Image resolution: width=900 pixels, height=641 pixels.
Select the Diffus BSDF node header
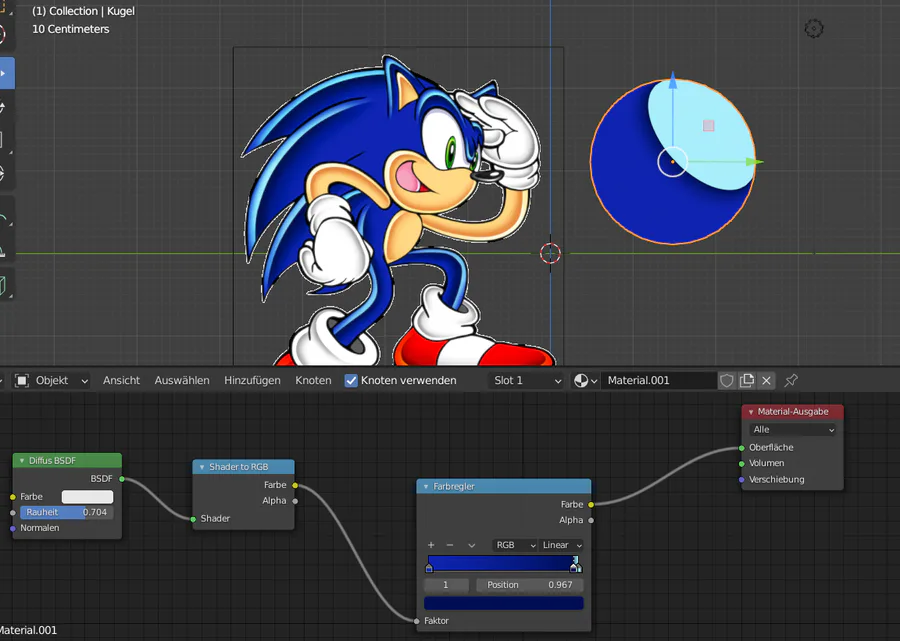pyautogui.click(x=67, y=461)
